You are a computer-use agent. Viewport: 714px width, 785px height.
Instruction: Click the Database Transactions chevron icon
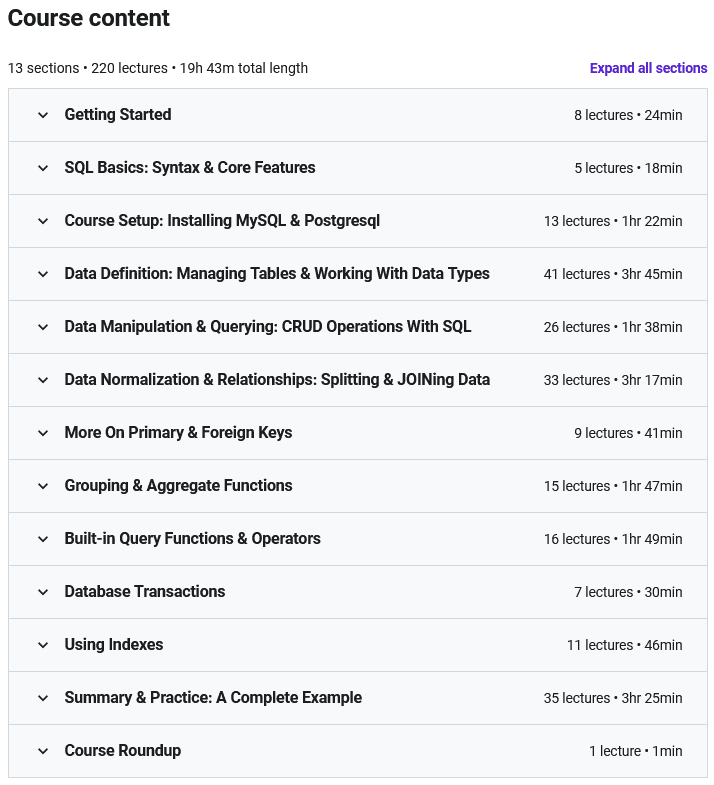tap(43, 592)
